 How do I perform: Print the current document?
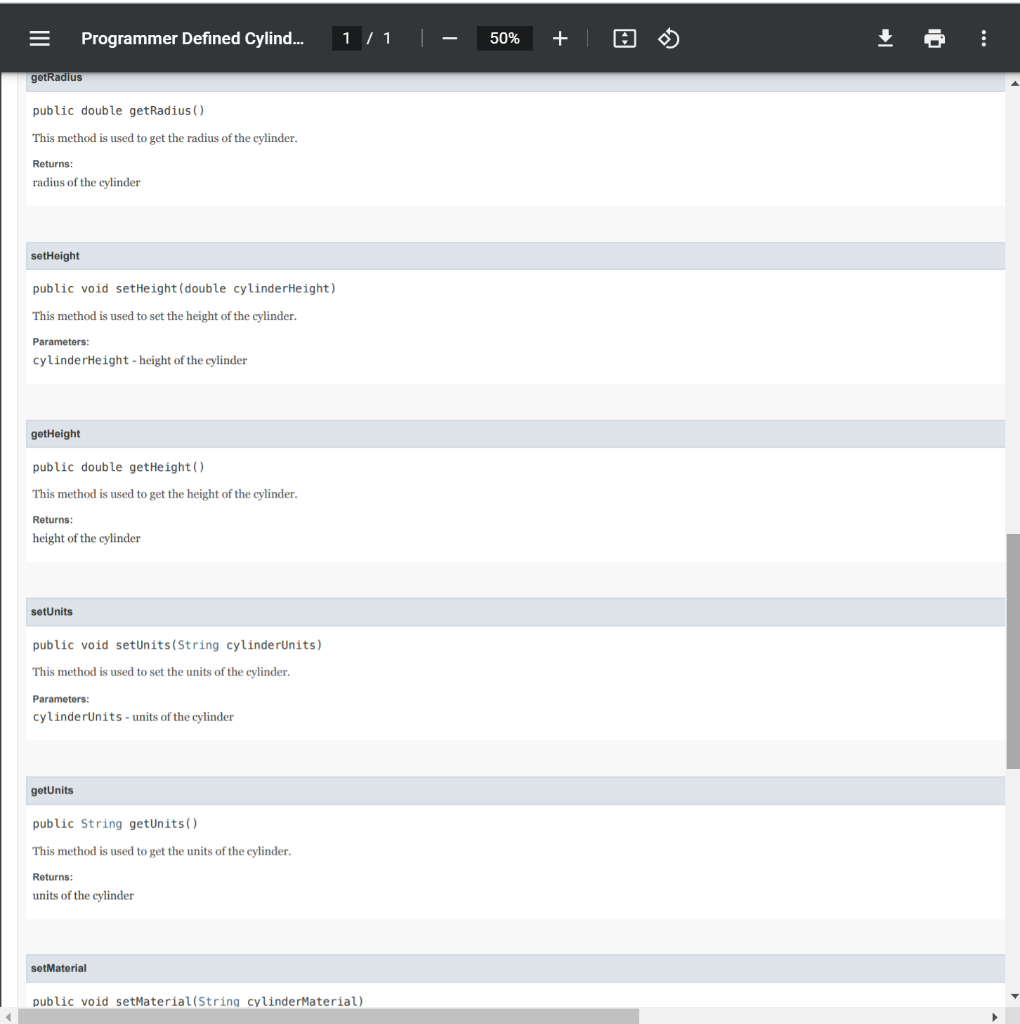tap(934, 38)
